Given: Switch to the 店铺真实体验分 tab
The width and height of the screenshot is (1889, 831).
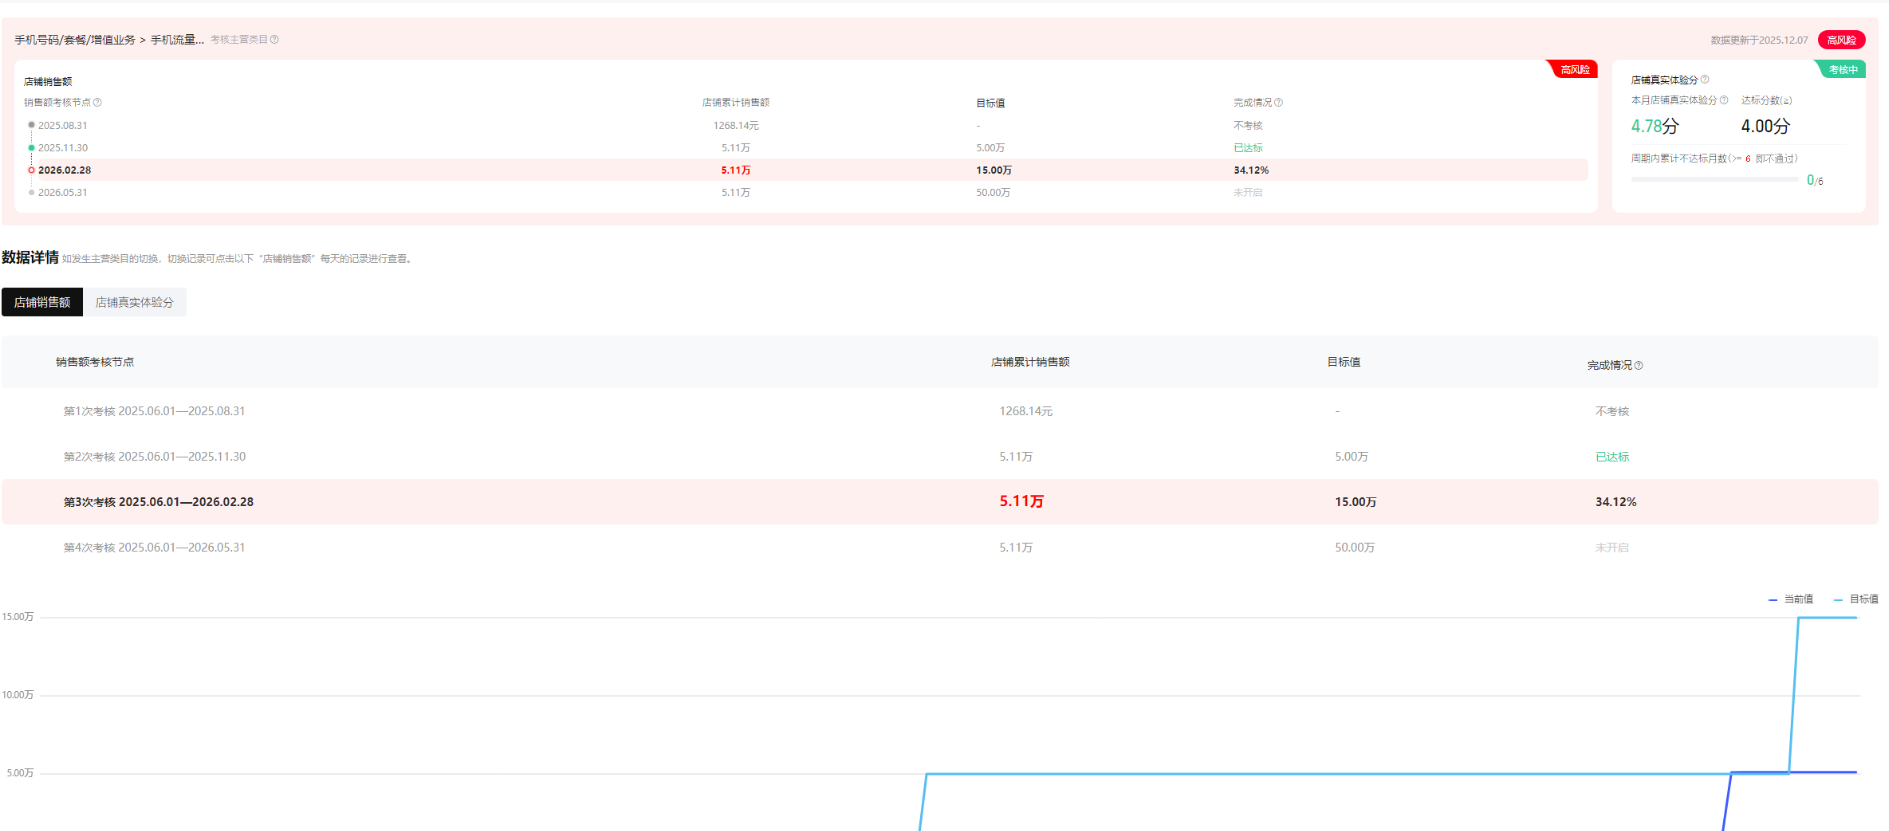Looking at the screenshot, I should pyautogui.click(x=134, y=302).
